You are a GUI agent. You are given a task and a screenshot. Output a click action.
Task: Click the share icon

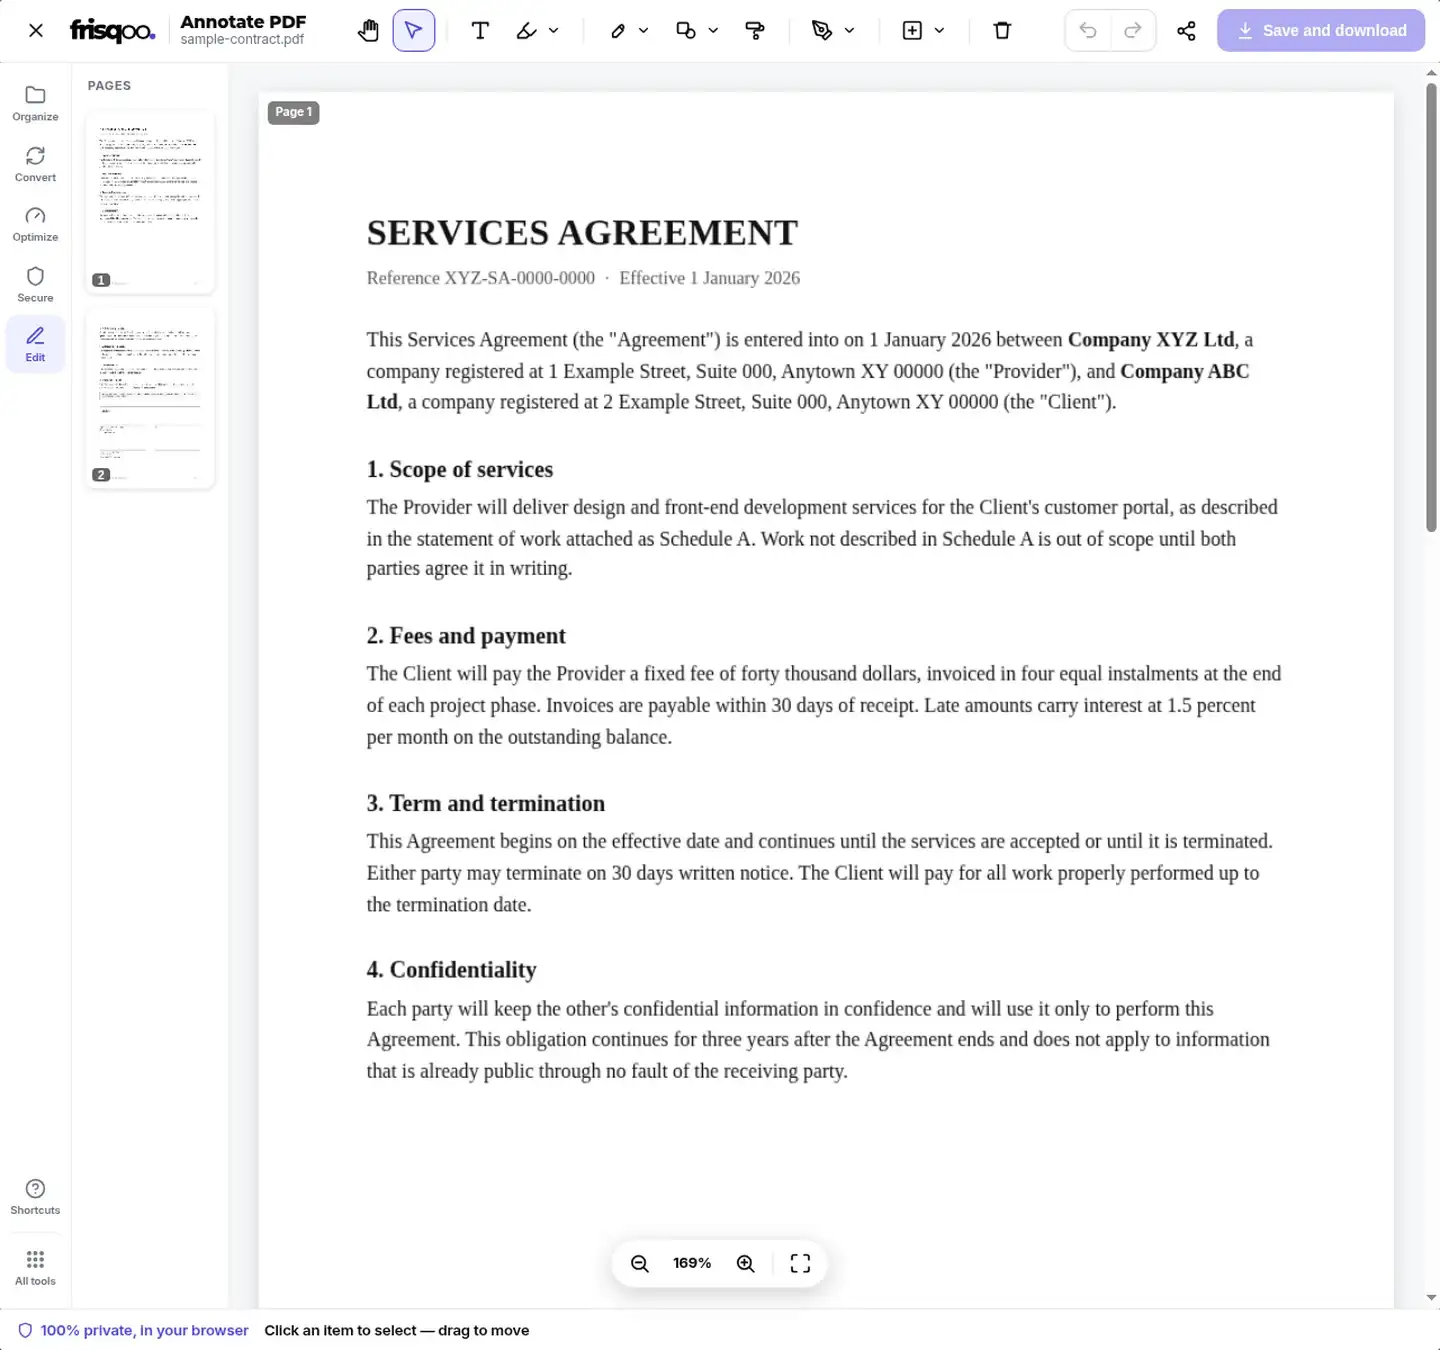point(1186,31)
